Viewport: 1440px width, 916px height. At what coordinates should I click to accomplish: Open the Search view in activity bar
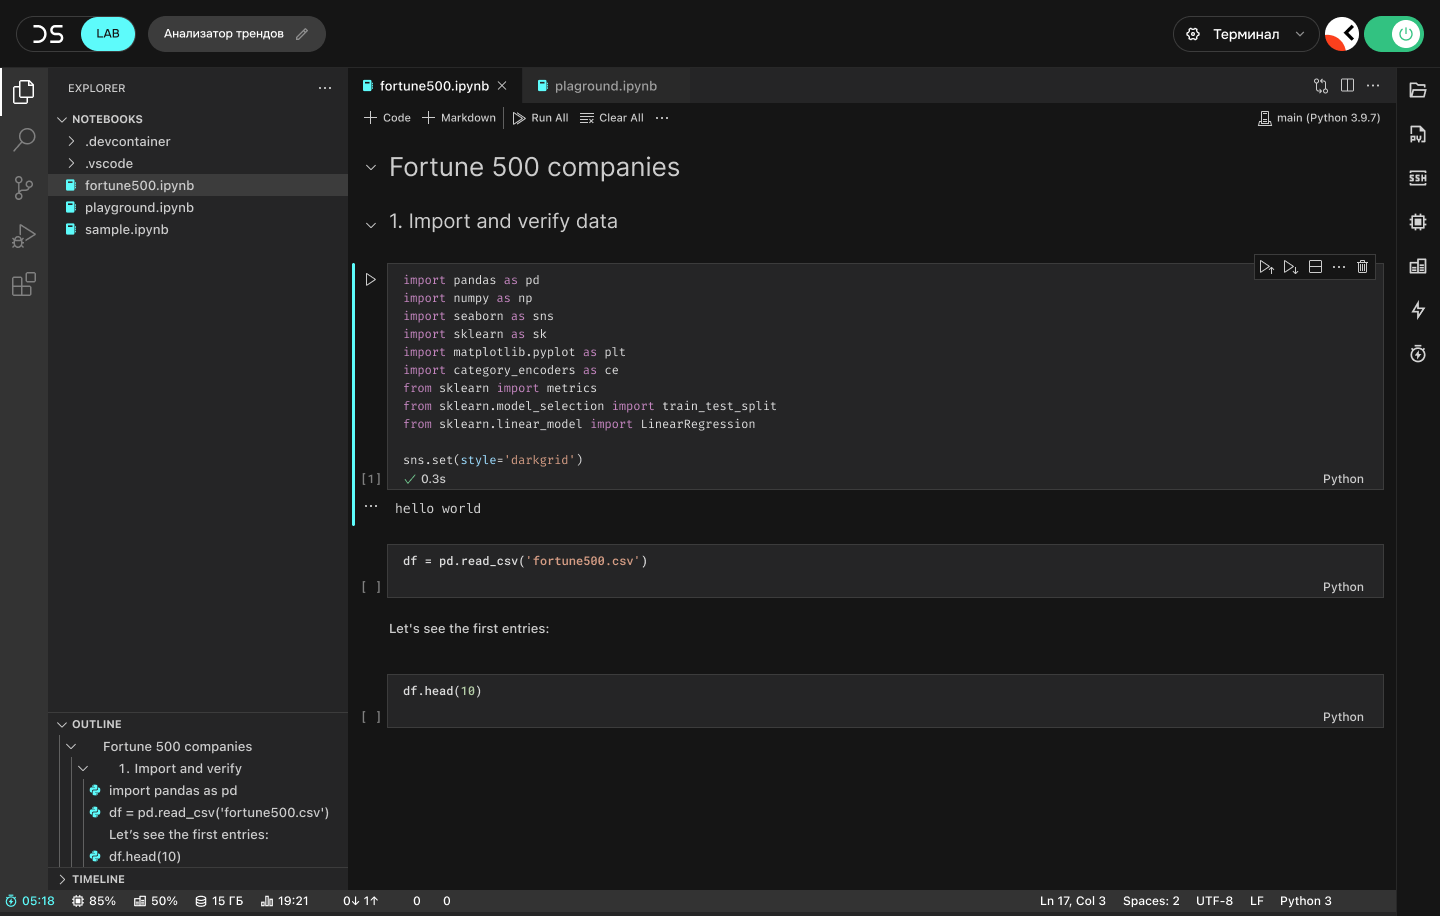click(24, 140)
